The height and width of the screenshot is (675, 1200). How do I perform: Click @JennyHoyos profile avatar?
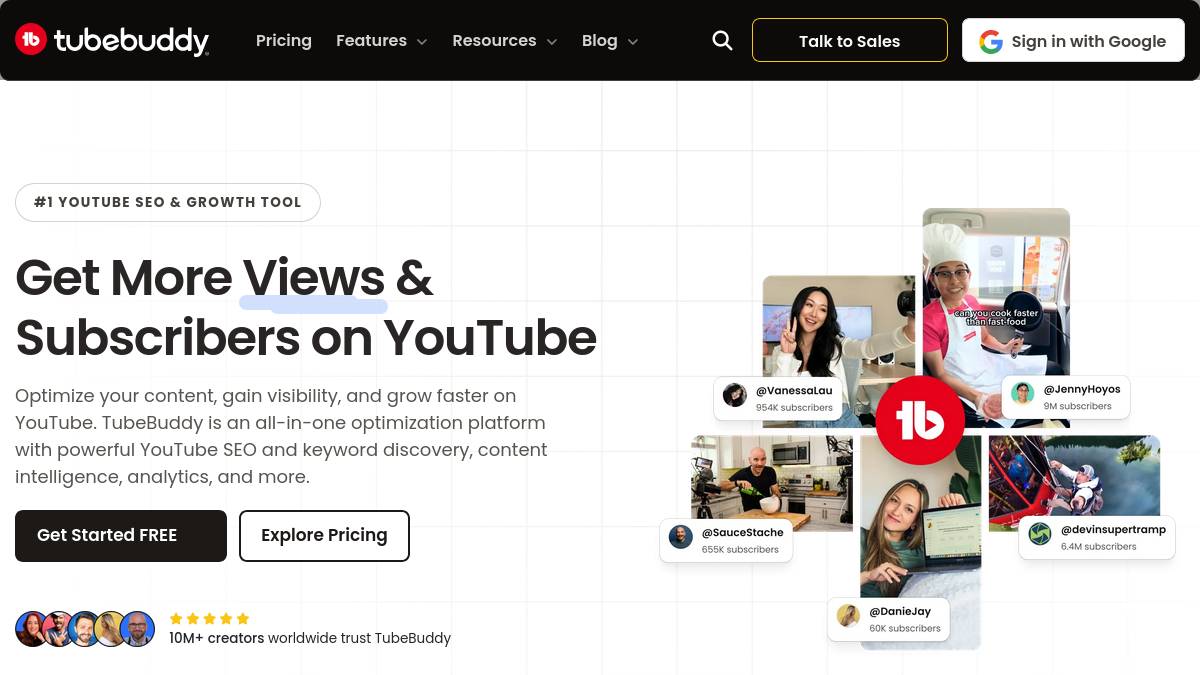(x=1023, y=394)
